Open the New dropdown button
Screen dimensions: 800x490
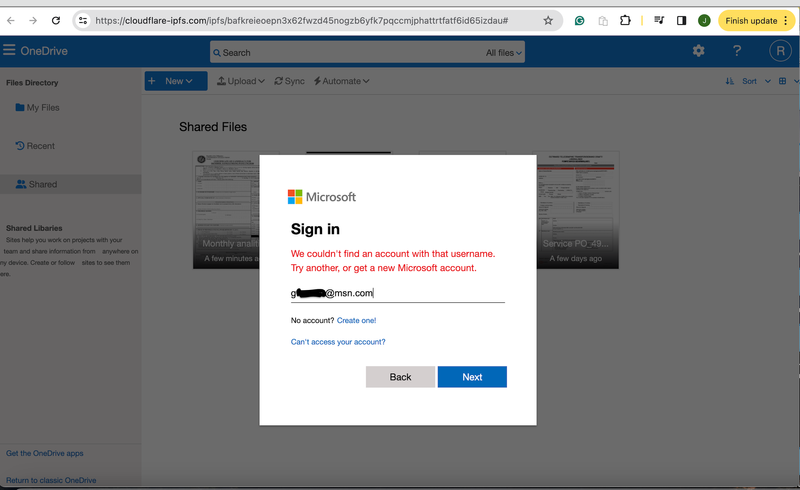click(176, 81)
